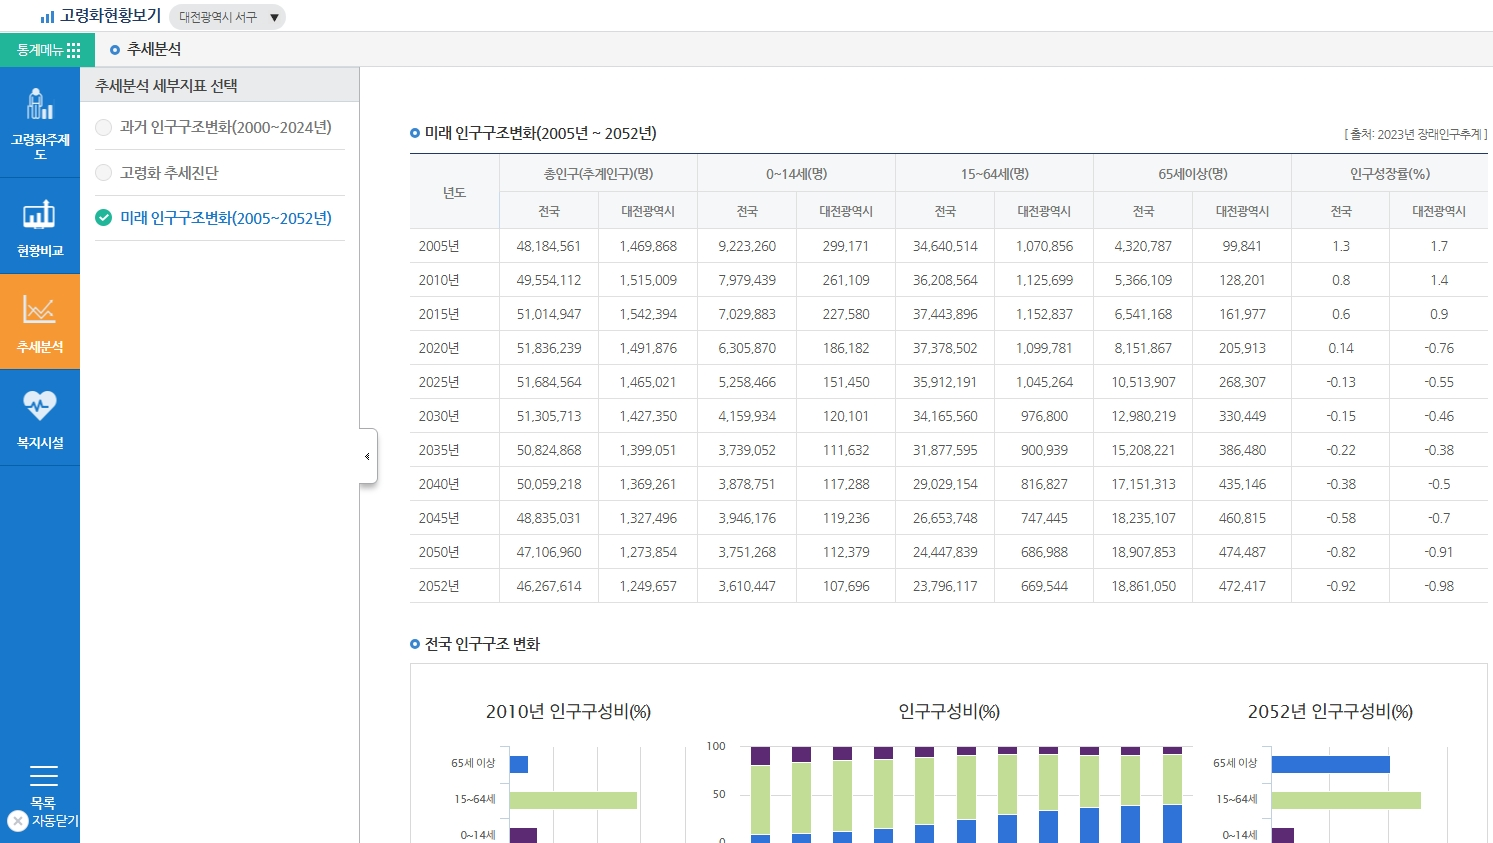
Task: Click the 2010년 인구구성비(%) chart title
Action: tap(568, 712)
